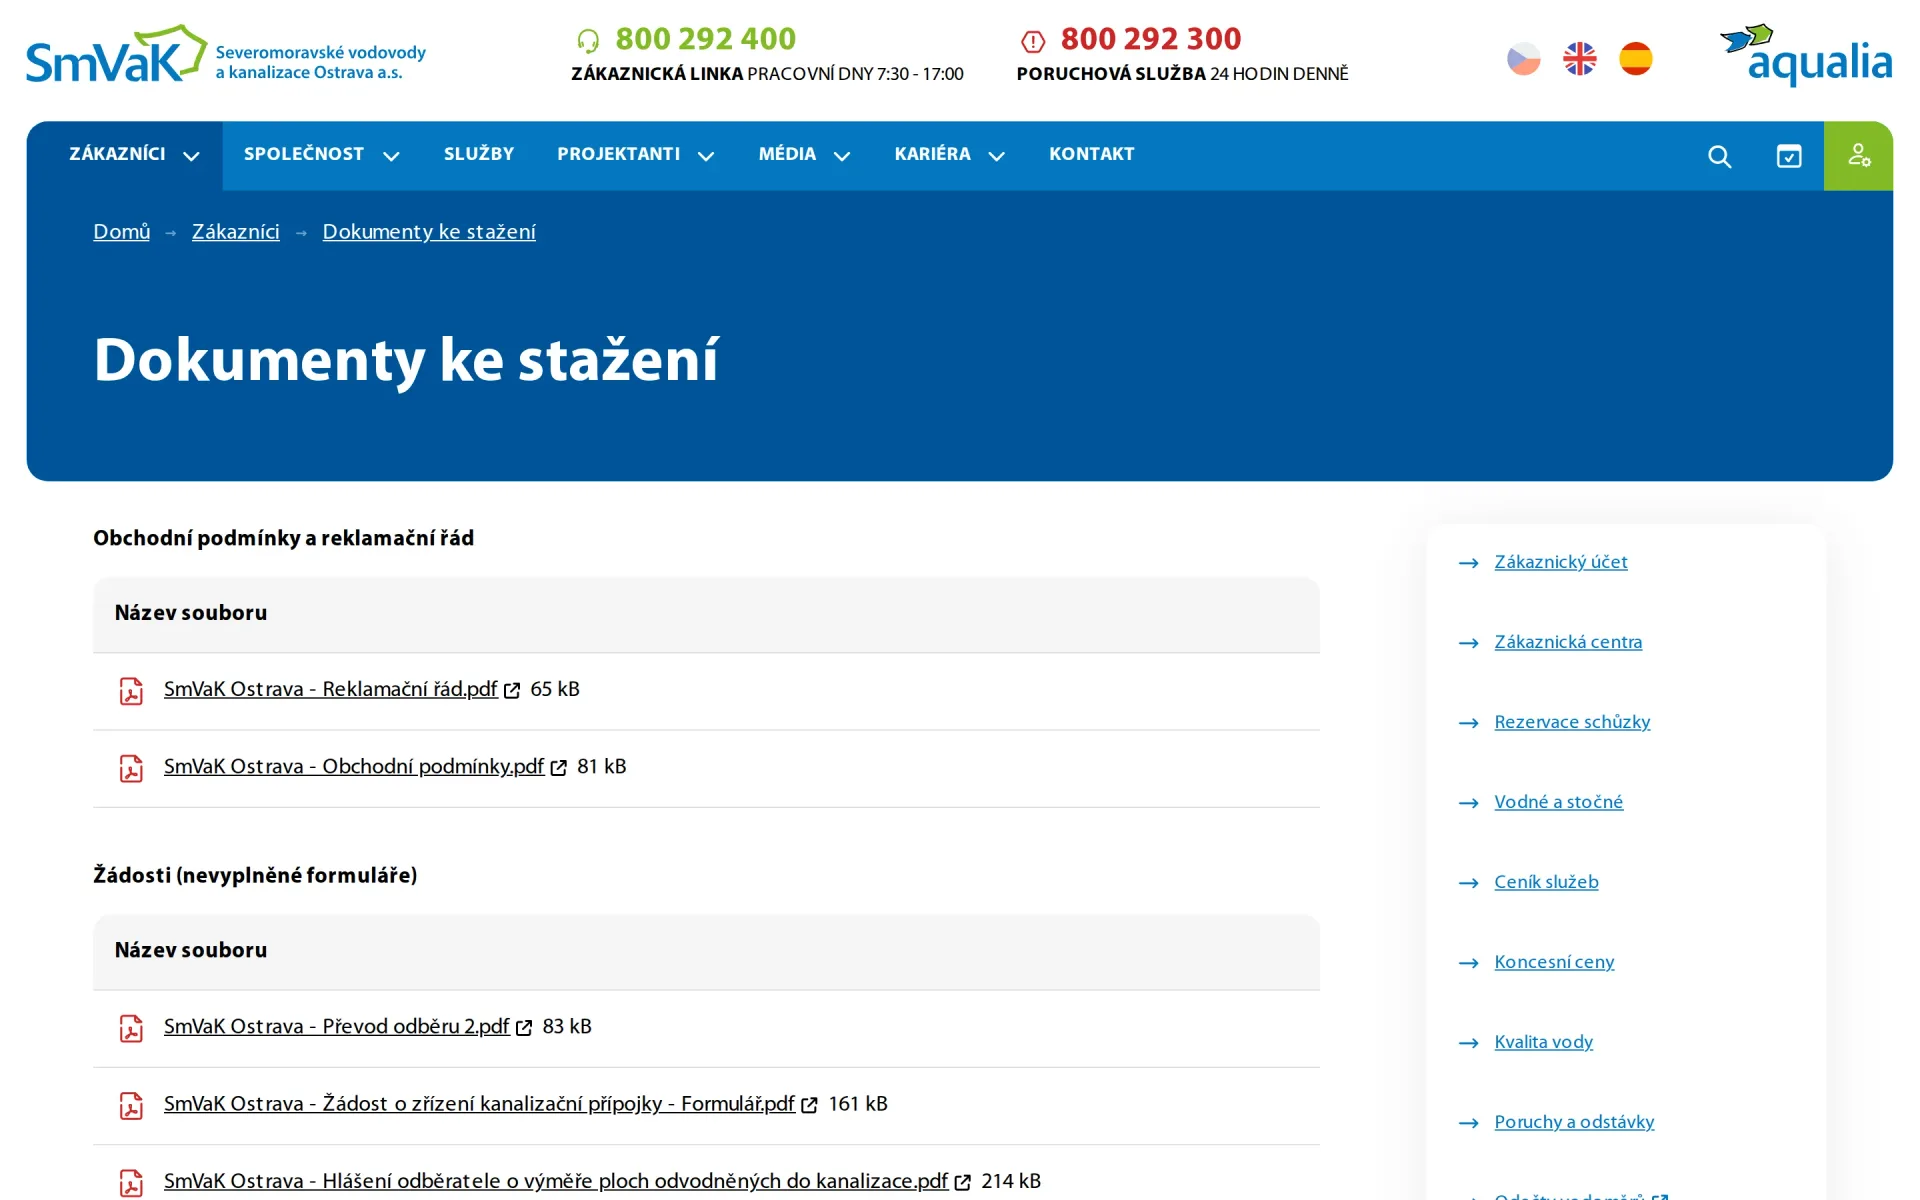Screen dimensions: 1920x1200
Task: Open Ceník služeb sidebar link
Action: coord(1546,882)
